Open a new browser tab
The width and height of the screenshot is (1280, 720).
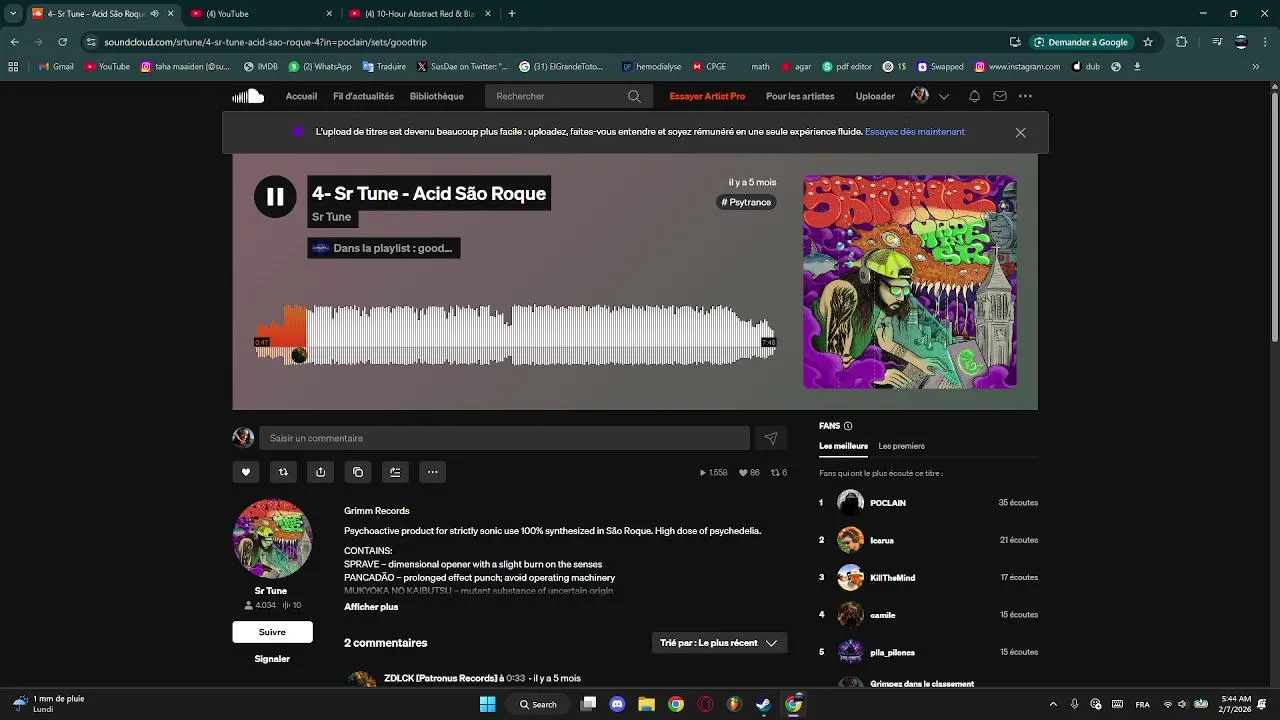point(512,14)
